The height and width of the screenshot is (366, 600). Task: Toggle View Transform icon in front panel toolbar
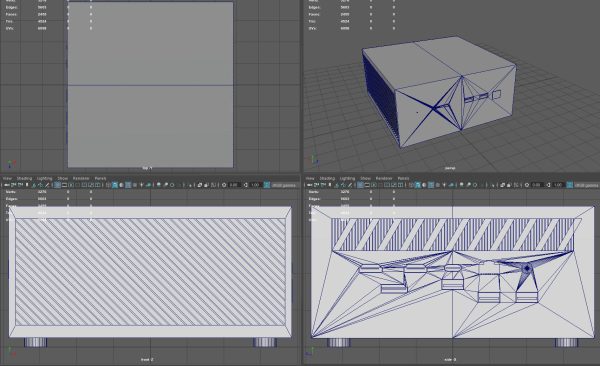(x=267, y=185)
